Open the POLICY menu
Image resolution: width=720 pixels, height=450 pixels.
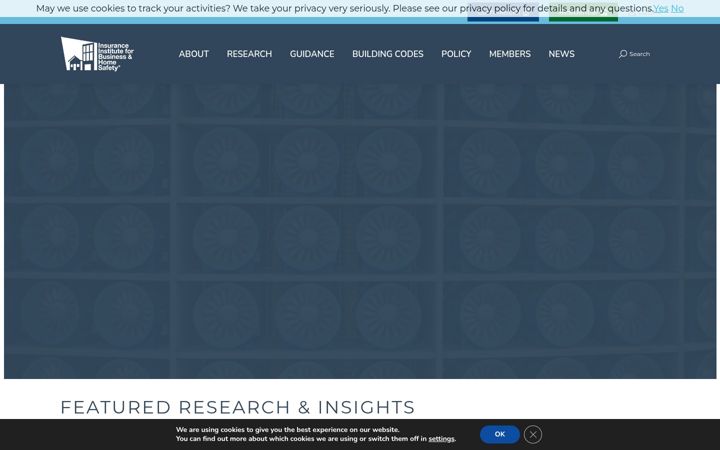456,54
